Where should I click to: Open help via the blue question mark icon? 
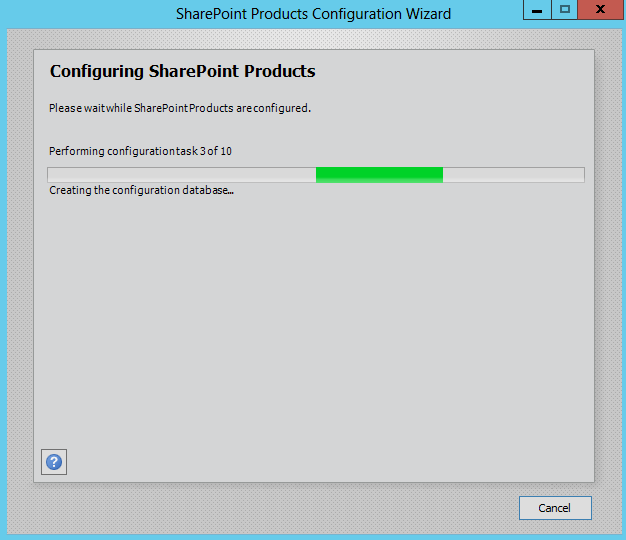click(x=54, y=462)
